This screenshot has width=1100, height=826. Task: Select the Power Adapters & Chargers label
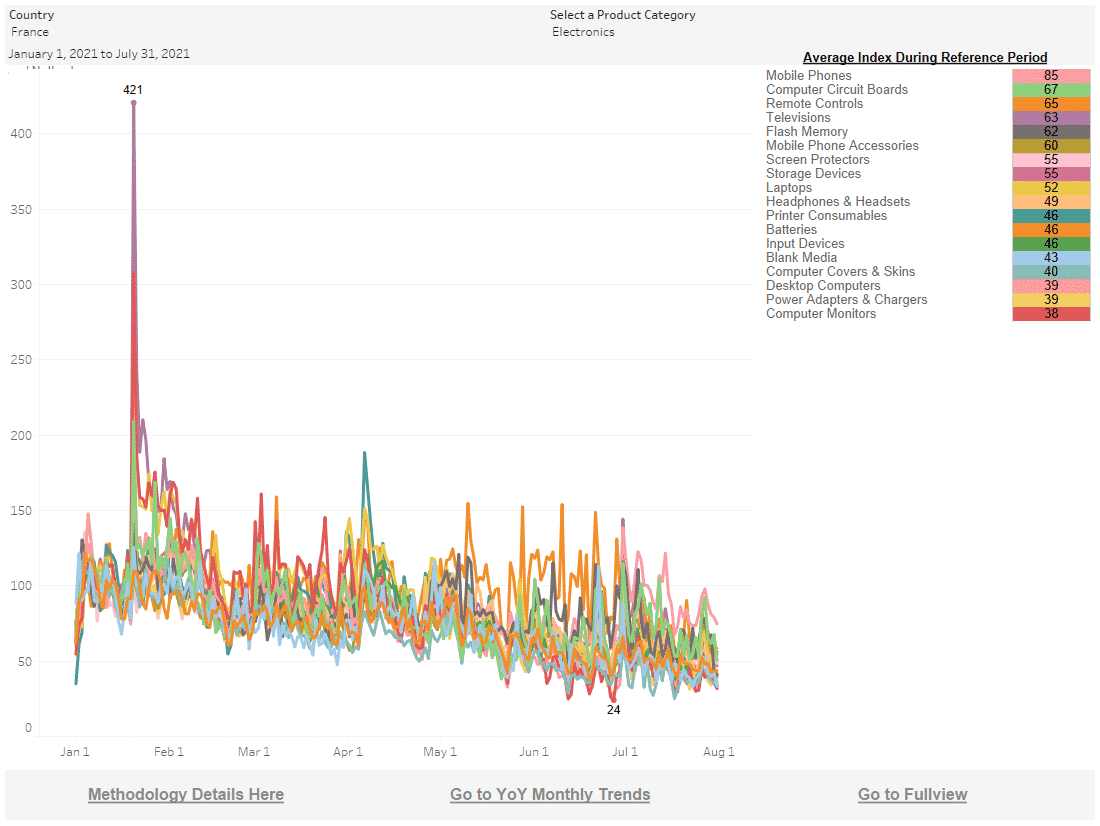tap(846, 300)
